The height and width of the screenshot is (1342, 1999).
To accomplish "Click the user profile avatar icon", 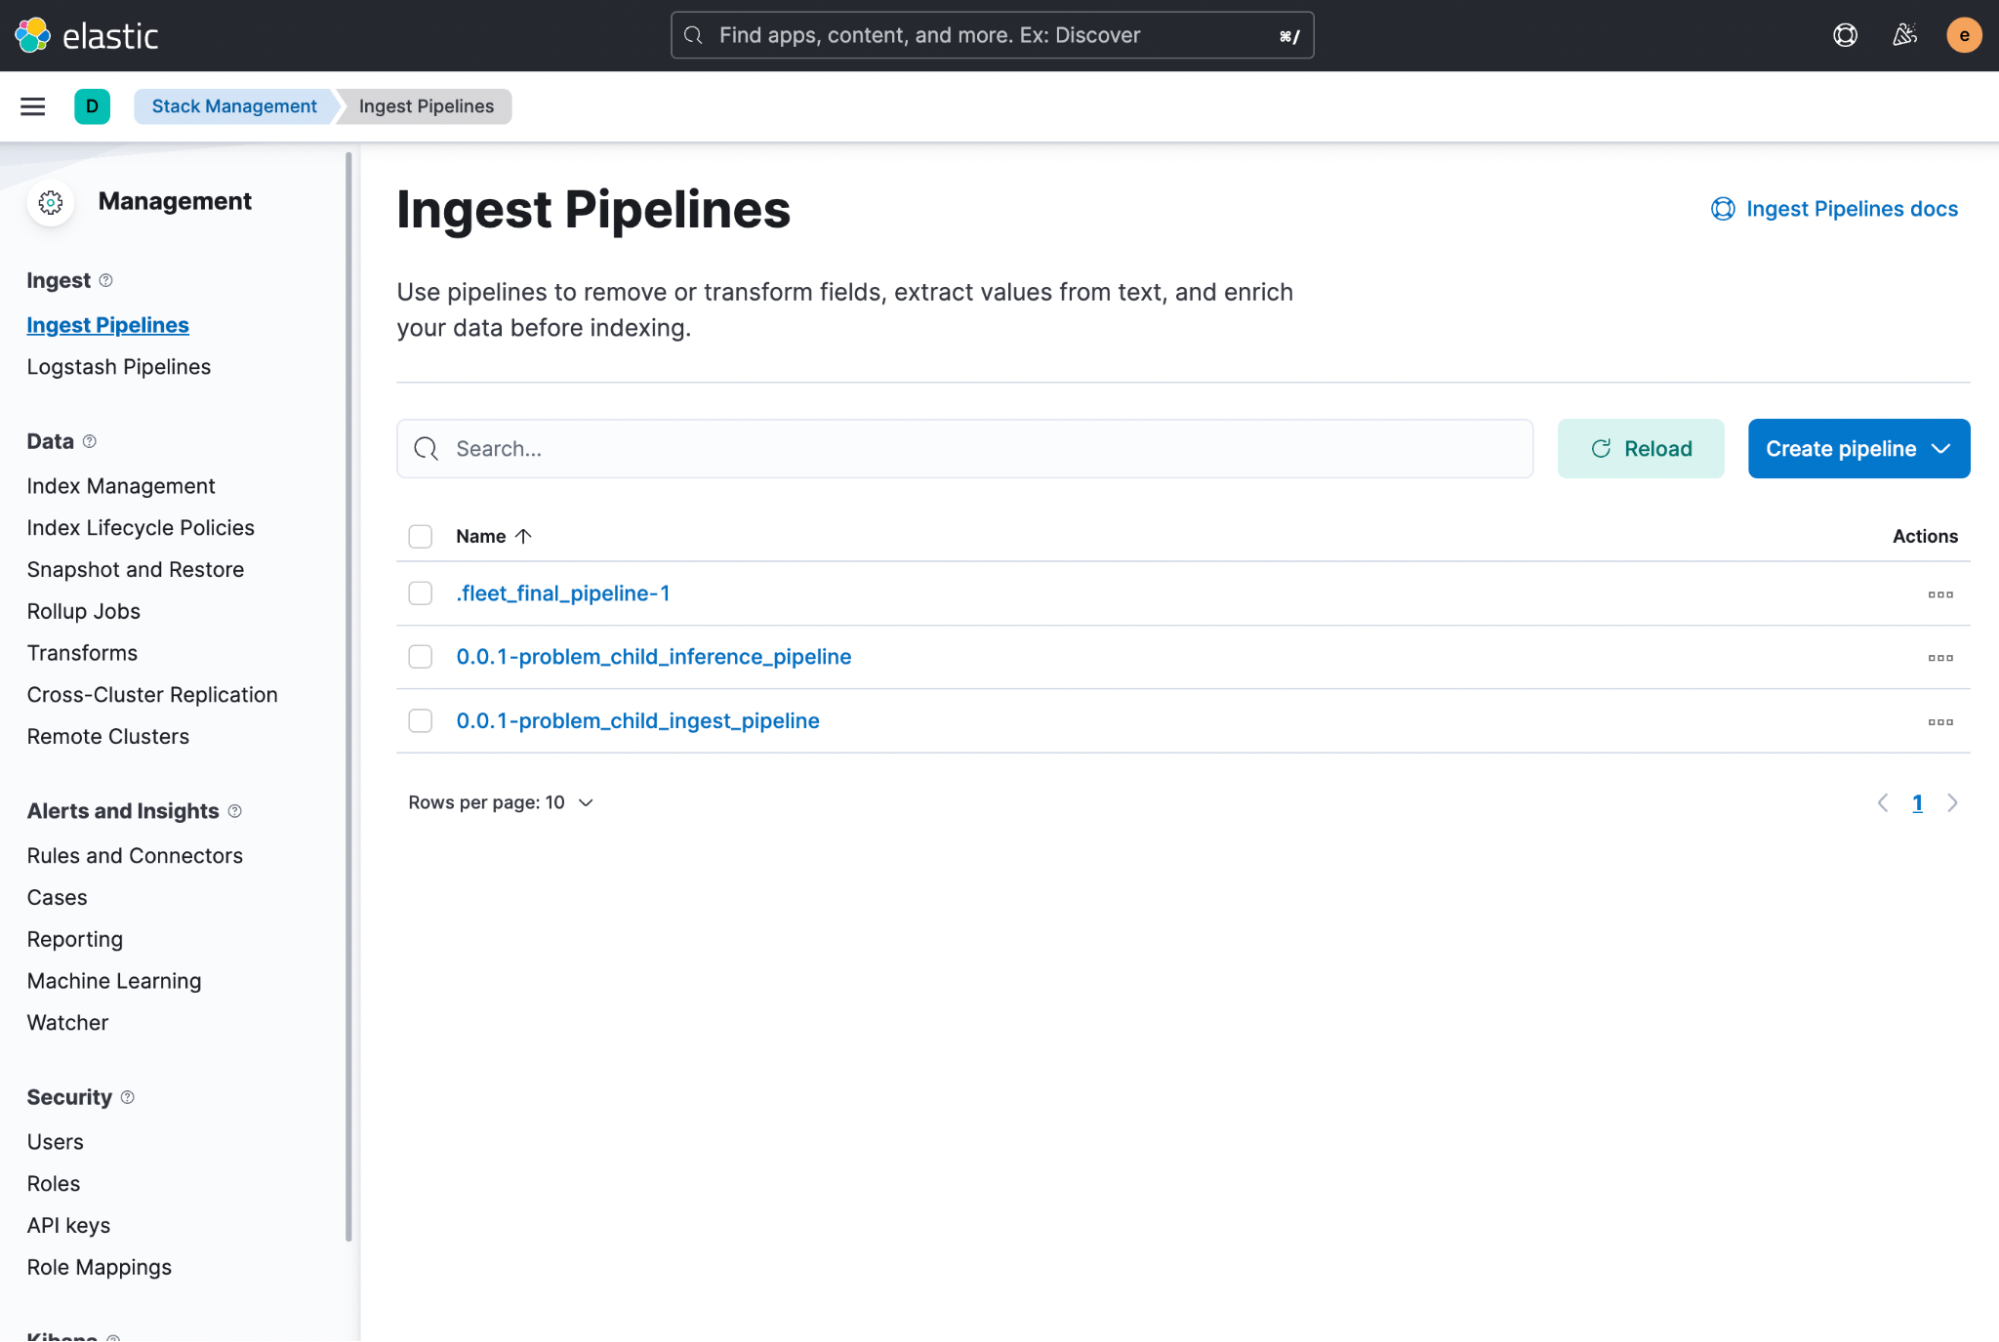I will pos(1963,34).
